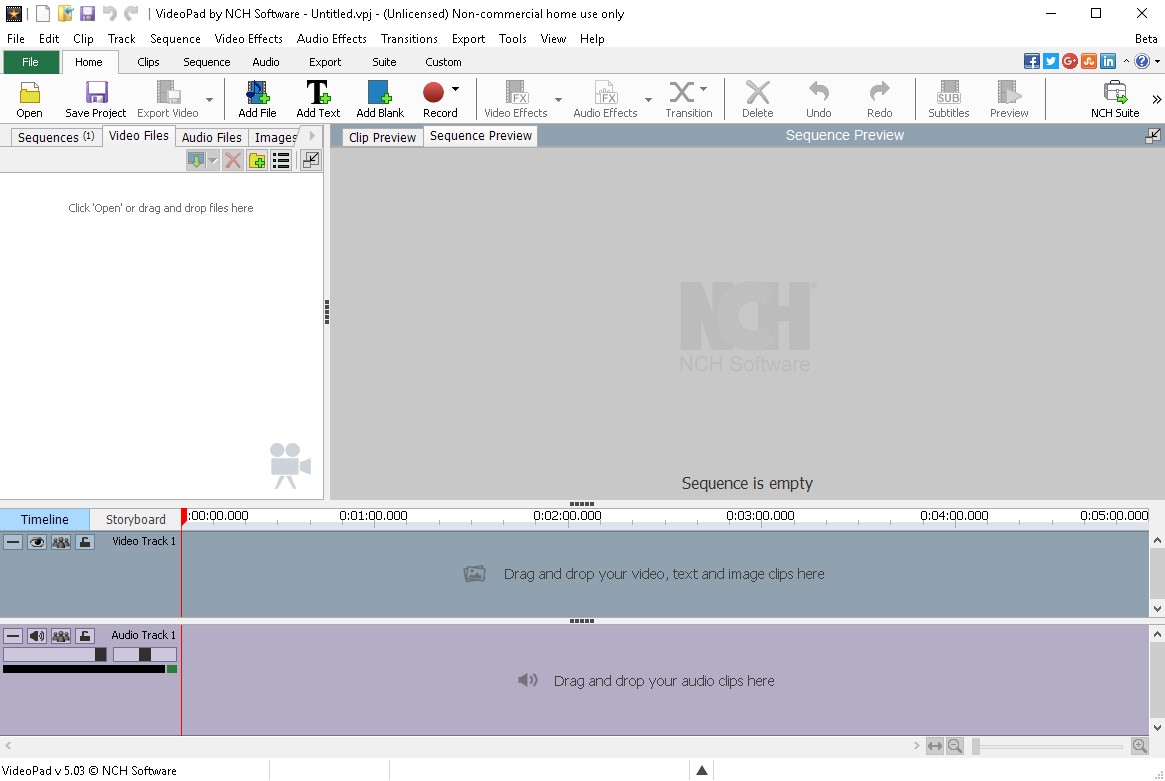Click the Undo button
Image resolution: width=1165 pixels, height=781 pixels.
coord(818,97)
